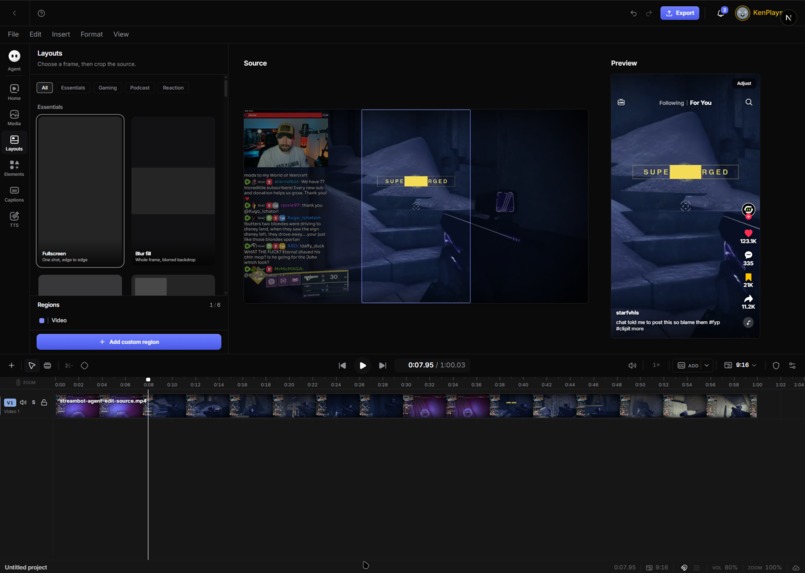Play the video
The width and height of the screenshot is (805, 573).
point(362,366)
